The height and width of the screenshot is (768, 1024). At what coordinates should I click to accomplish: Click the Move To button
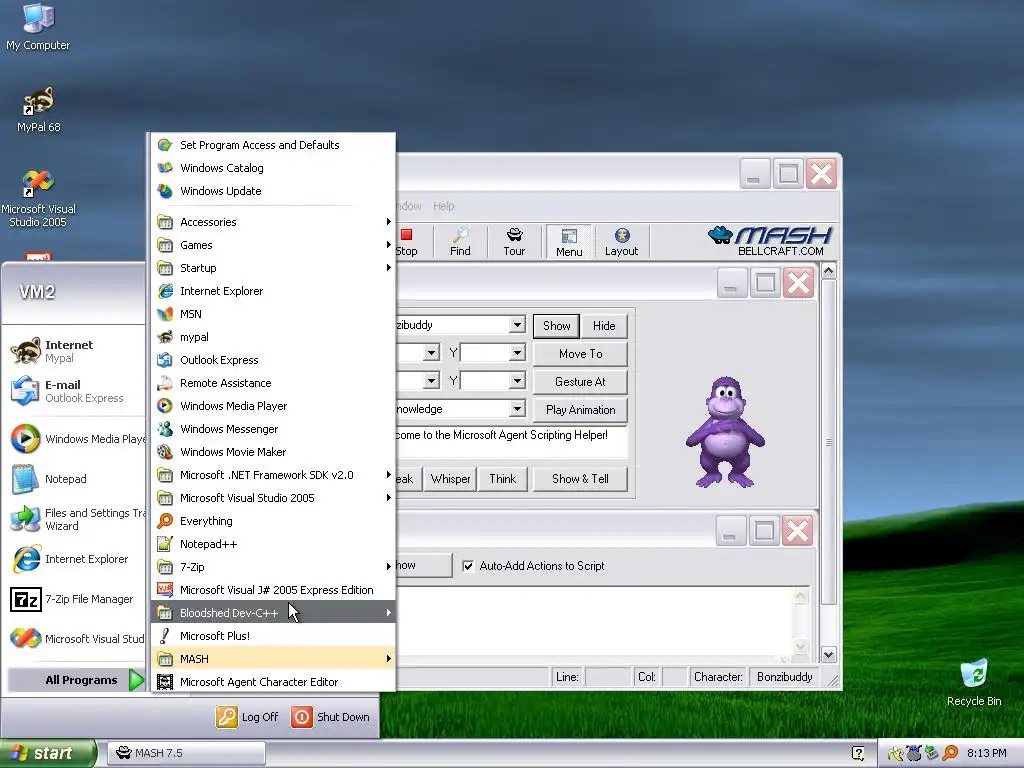581,353
